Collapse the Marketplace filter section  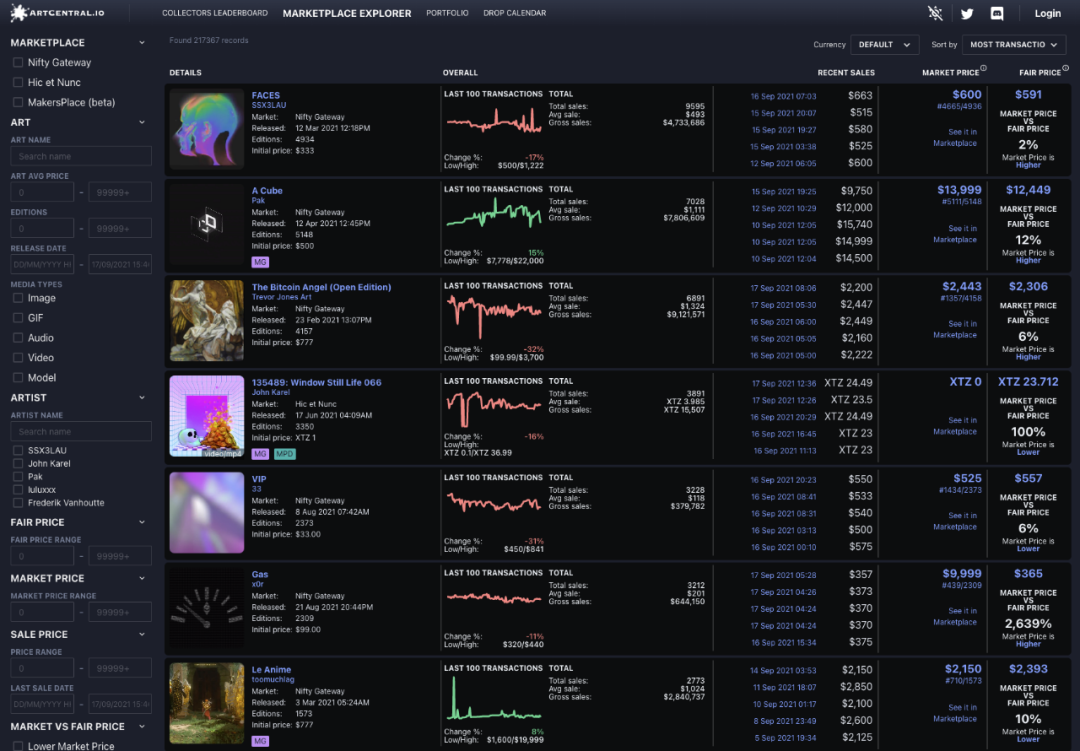tap(142, 43)
